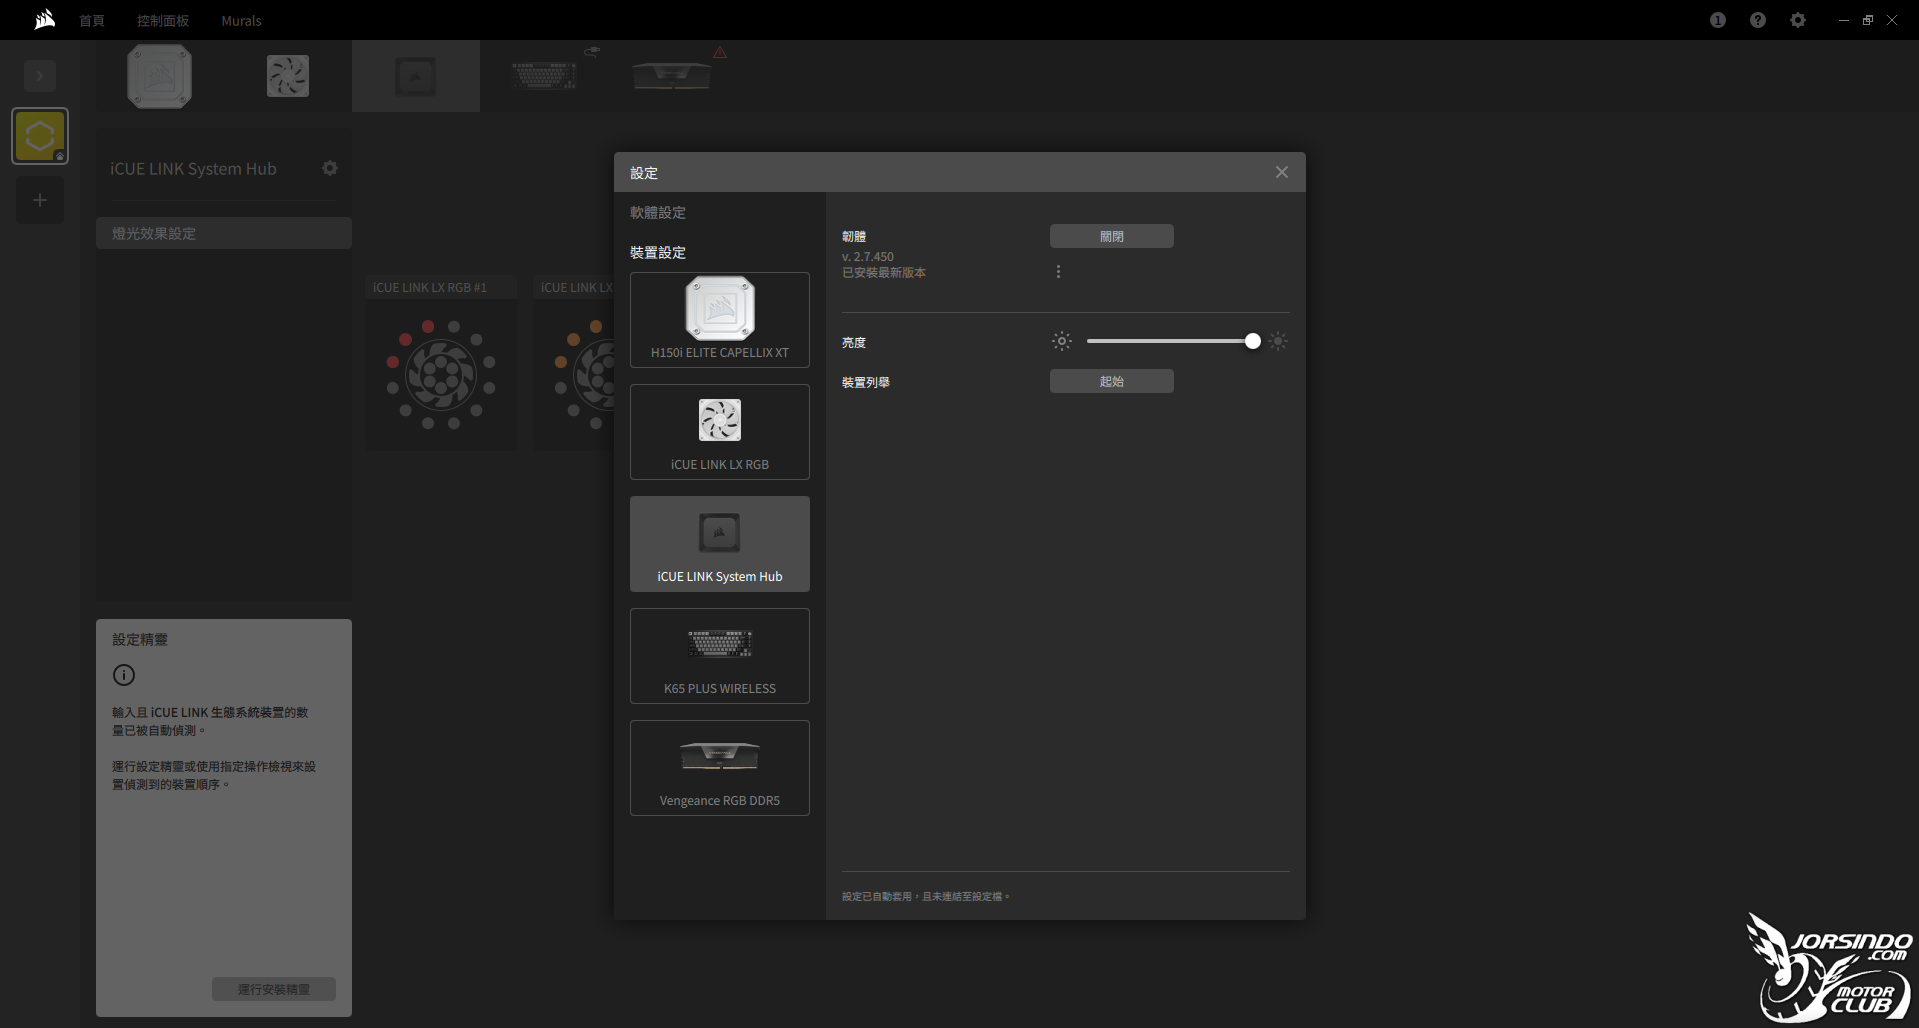The image size is (1919, 1028).
Task: Select the iCUE LINK LX RGB #1 fan preview
Action: point(441,362)
